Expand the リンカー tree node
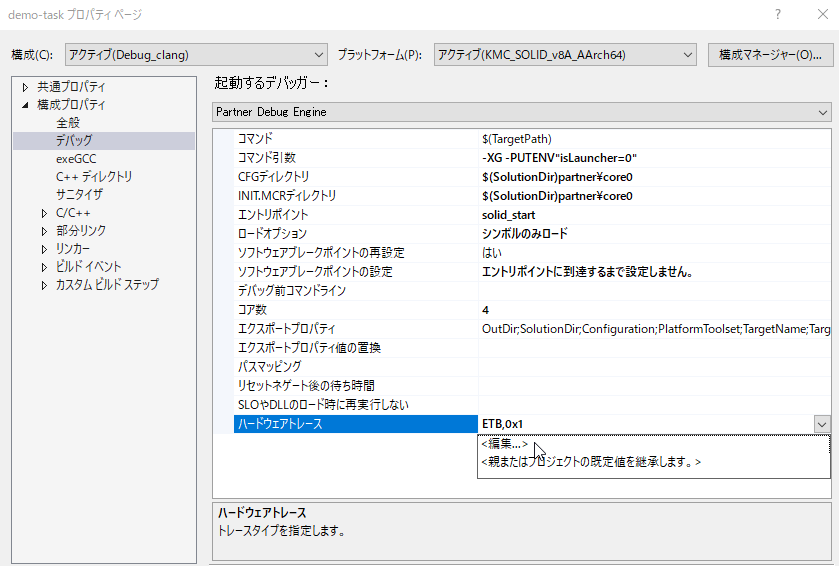Screen dimensions: 839x566 [x=44, y=249]
